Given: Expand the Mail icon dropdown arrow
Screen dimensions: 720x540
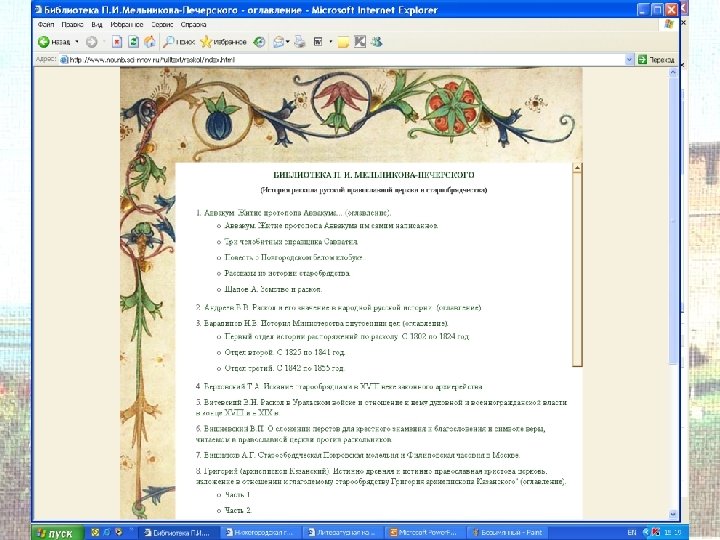Looking at the screenshot, I should (x=288, y=42).
